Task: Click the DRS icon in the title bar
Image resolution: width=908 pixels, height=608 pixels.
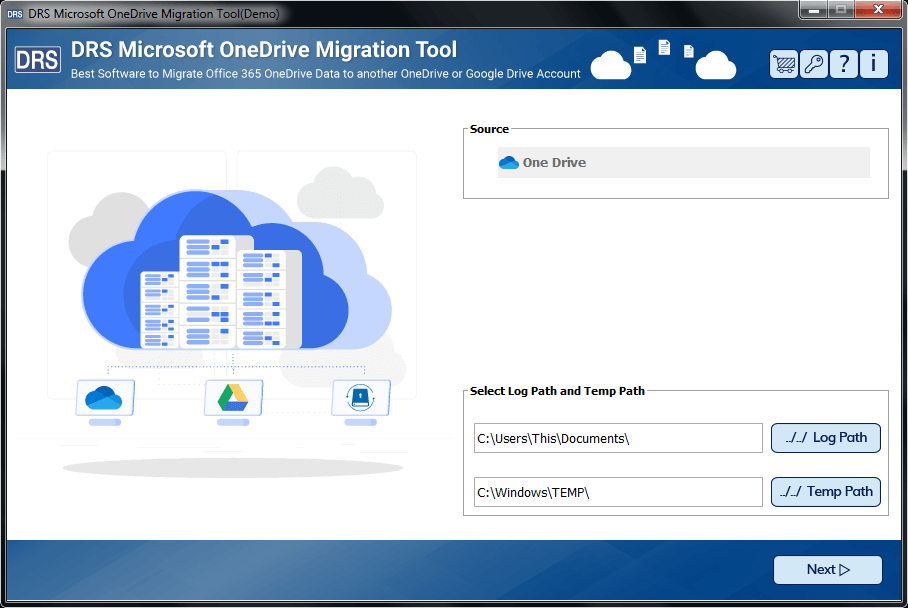Action: [x=13, y=13]
